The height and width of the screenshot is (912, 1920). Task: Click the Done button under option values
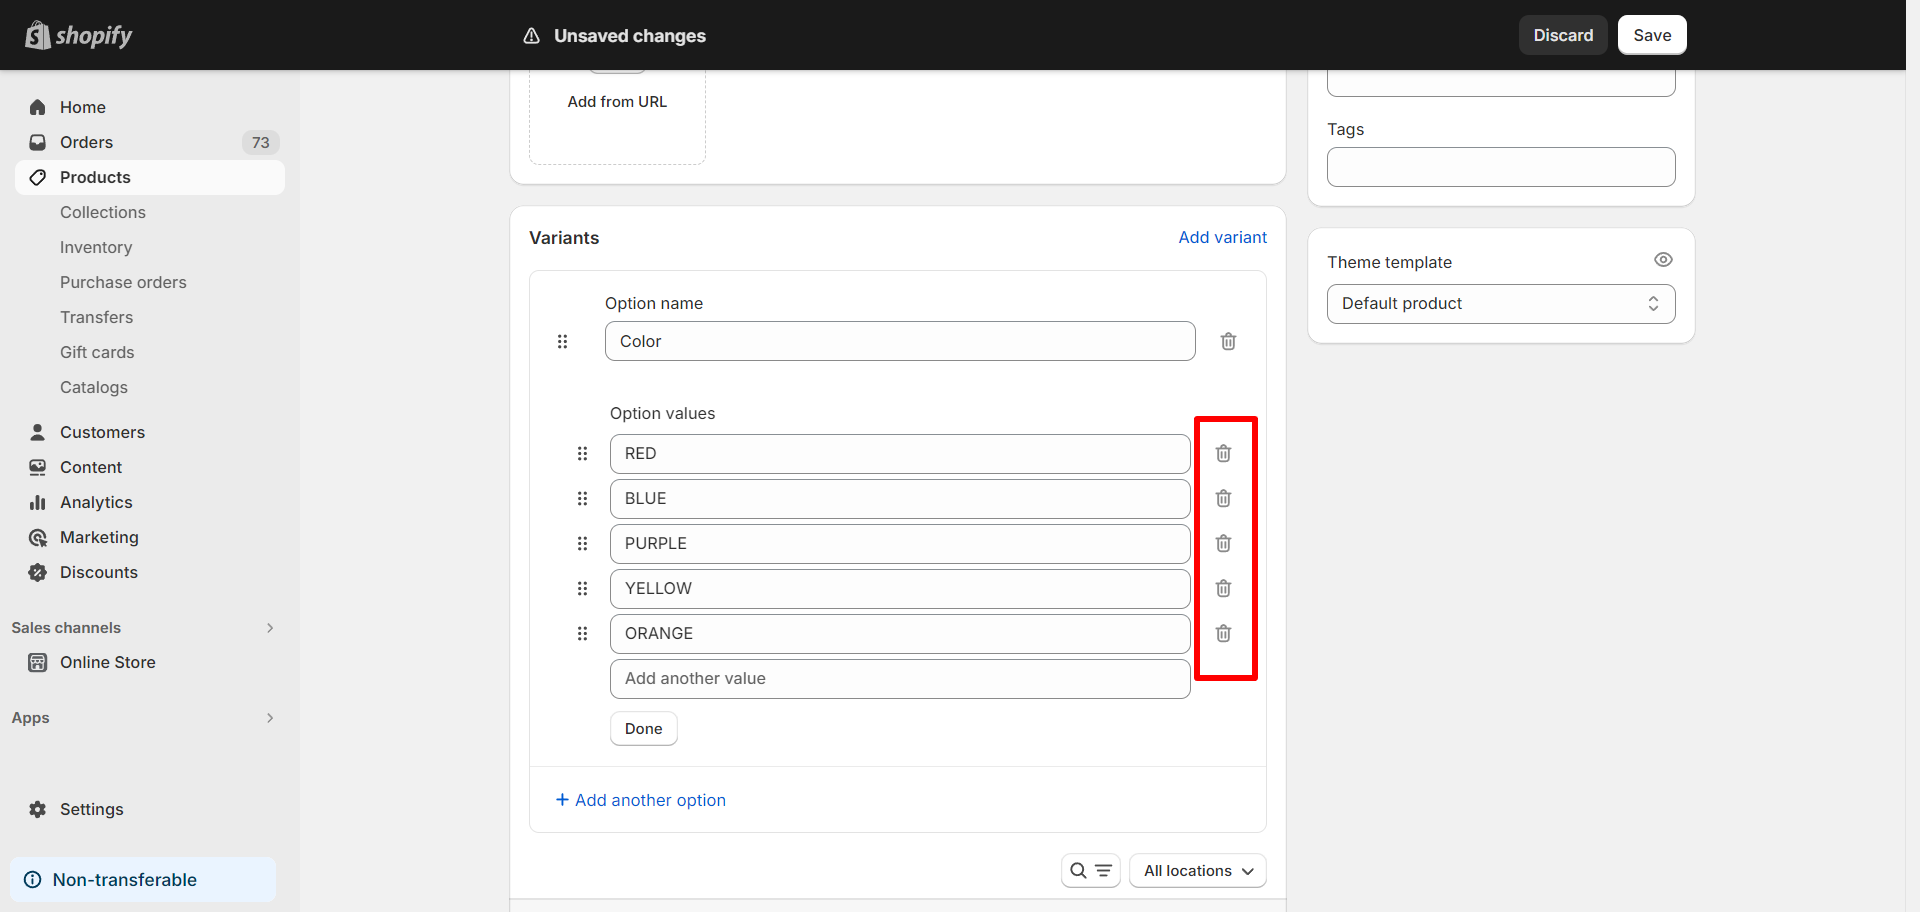coord(643,729)
